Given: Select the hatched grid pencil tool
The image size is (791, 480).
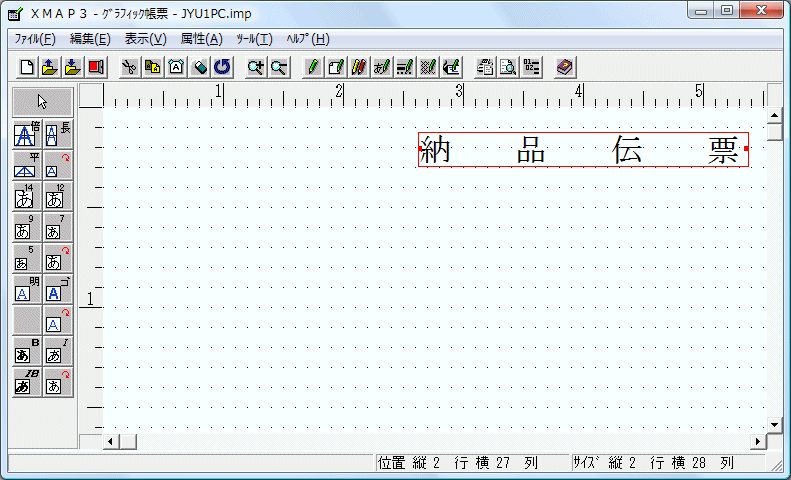Looking at the screenshot, I should coord(428,67).
